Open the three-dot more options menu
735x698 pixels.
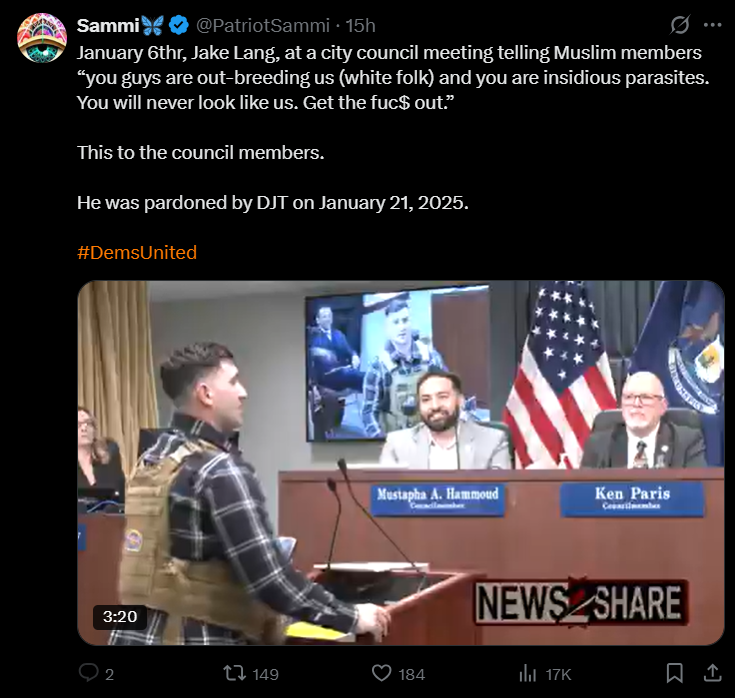(x=712, y=25)
